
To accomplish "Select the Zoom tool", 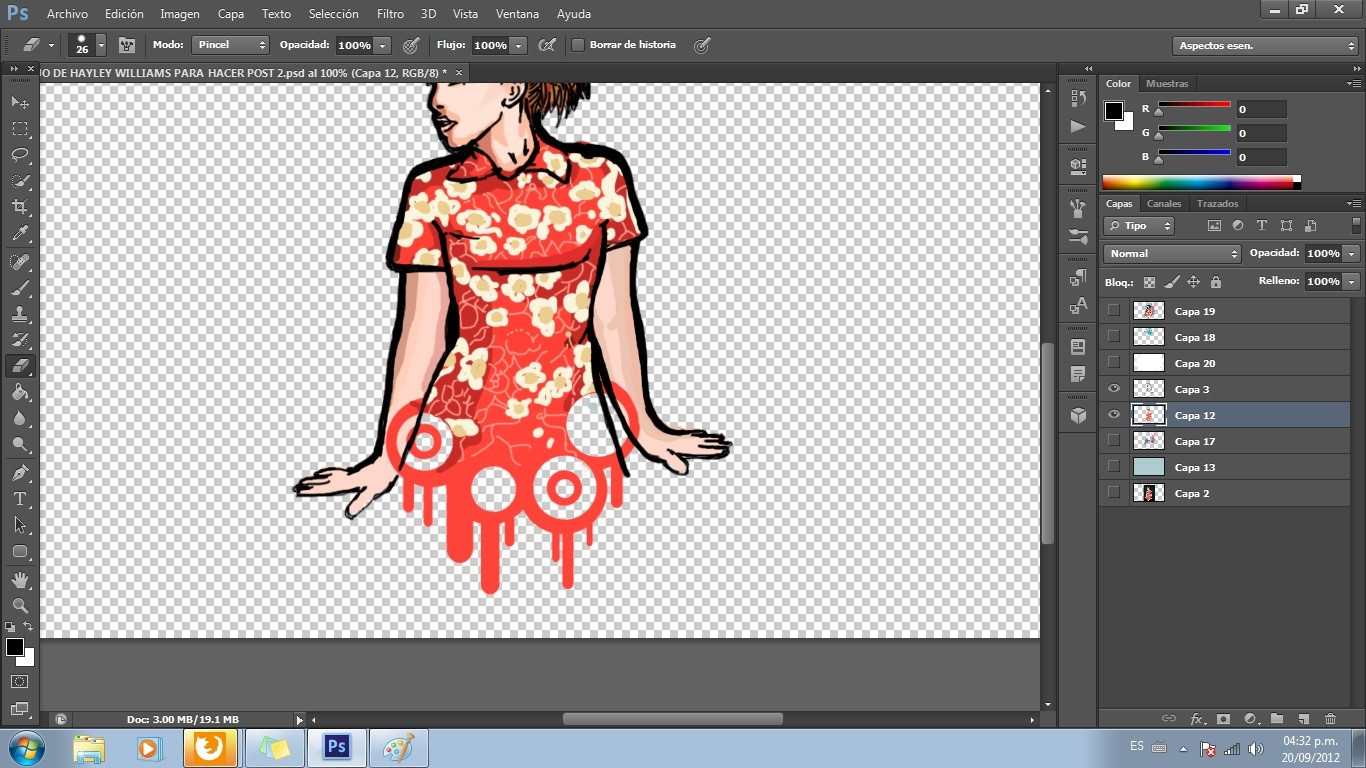I will click(20, 606).
